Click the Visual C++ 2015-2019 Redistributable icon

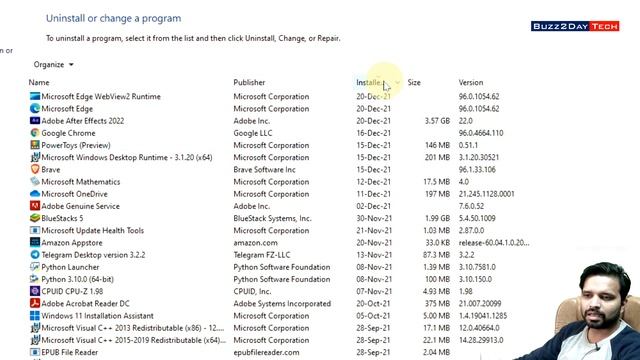click(35, 340)
